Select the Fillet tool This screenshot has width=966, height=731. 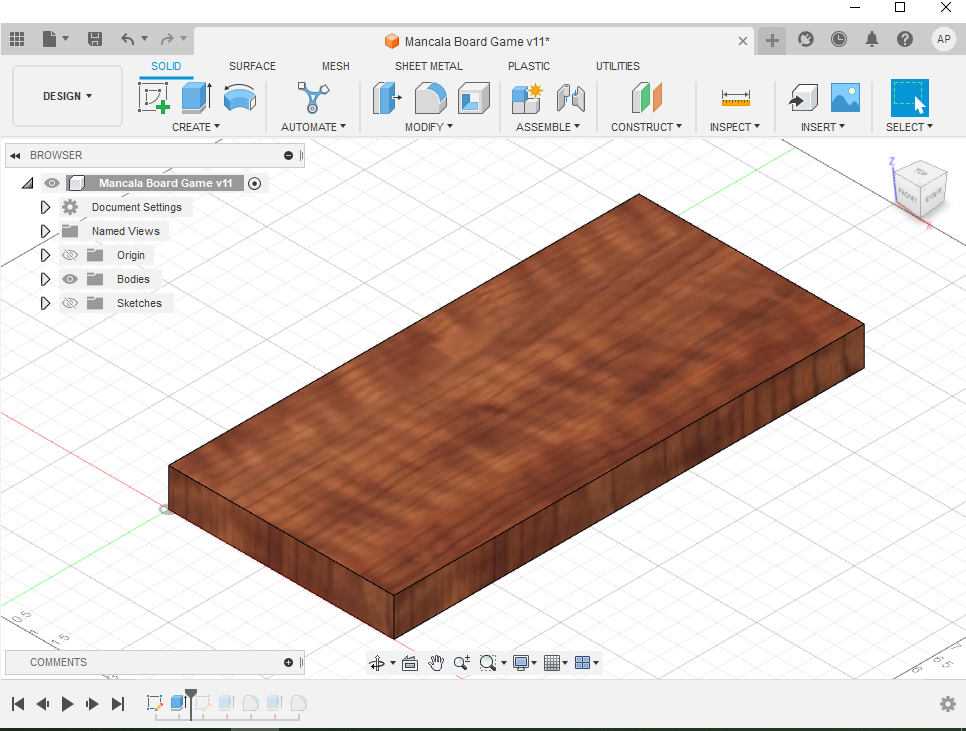430,98
